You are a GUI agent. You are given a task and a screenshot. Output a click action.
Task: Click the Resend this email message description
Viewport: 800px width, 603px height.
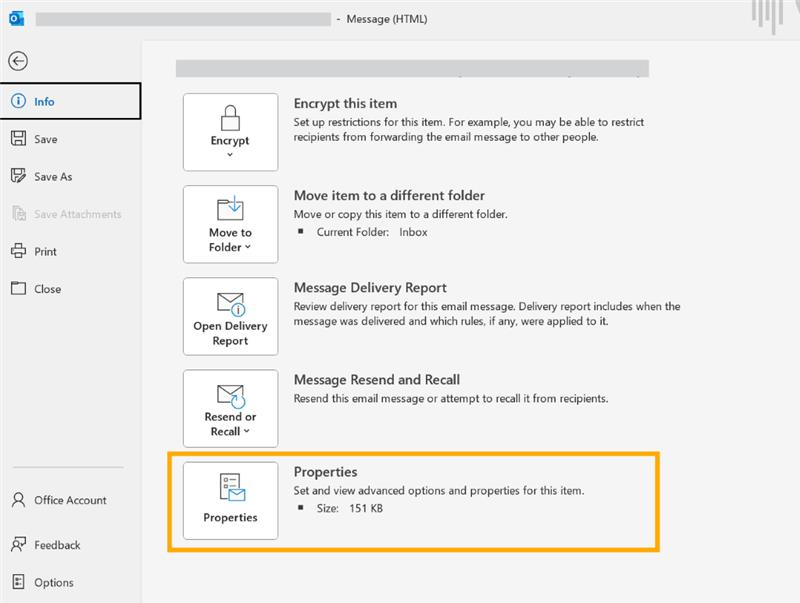coord(451,398)
